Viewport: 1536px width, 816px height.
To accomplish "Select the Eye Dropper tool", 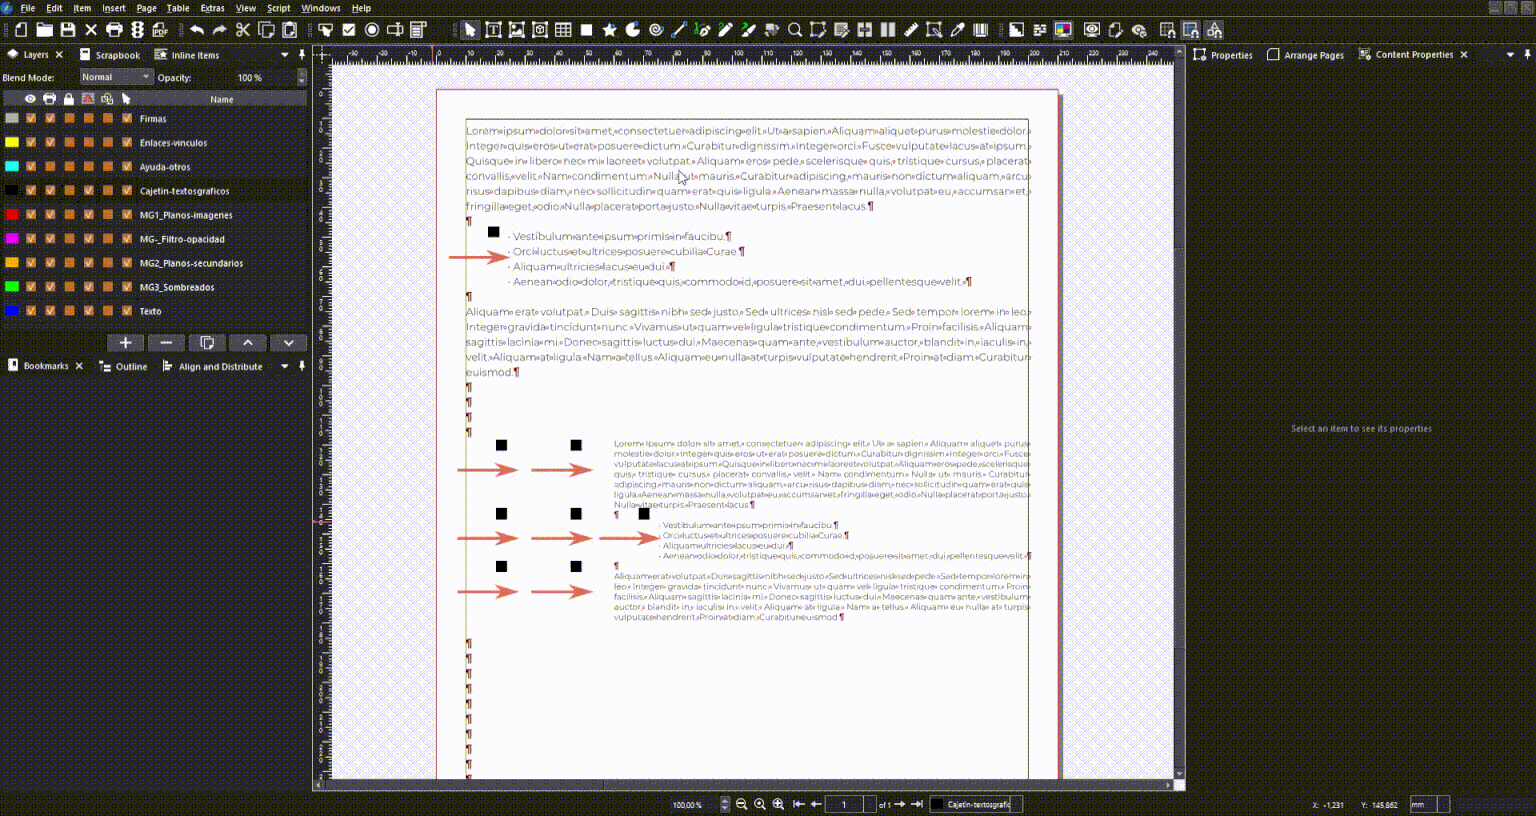I will pos(957,30).
